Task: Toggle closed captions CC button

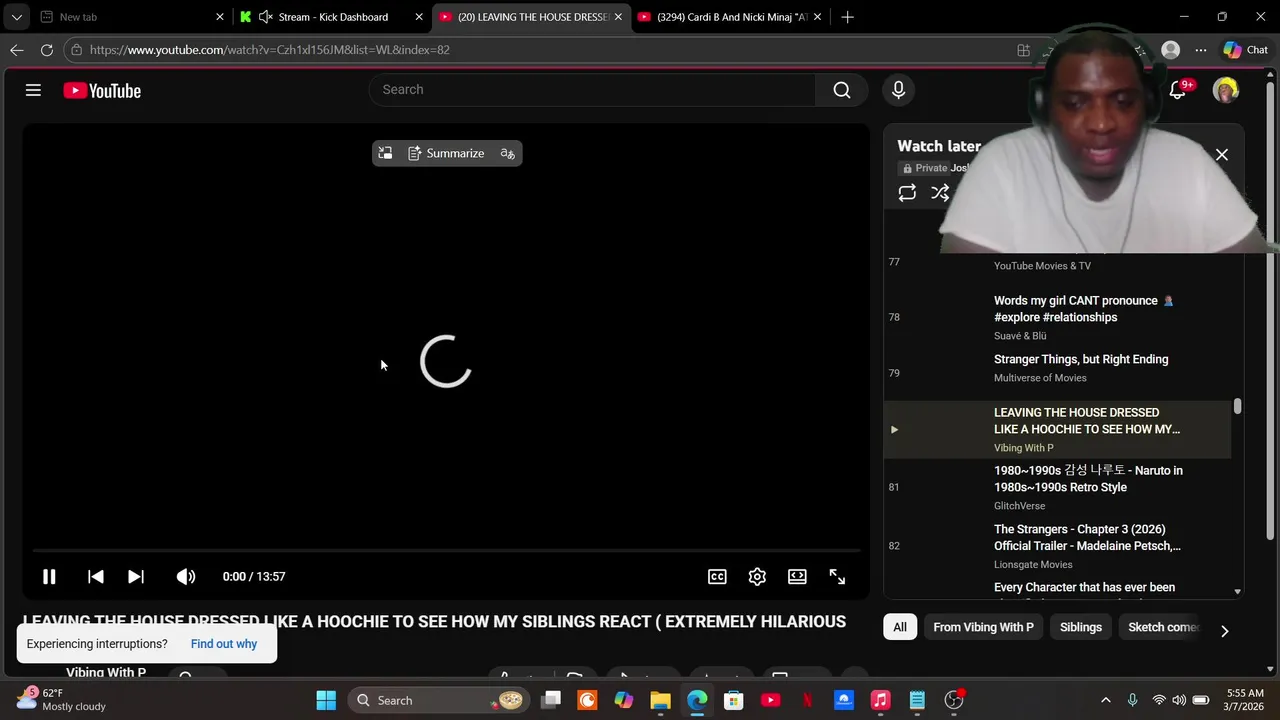Action: click(x=717, y=576)
